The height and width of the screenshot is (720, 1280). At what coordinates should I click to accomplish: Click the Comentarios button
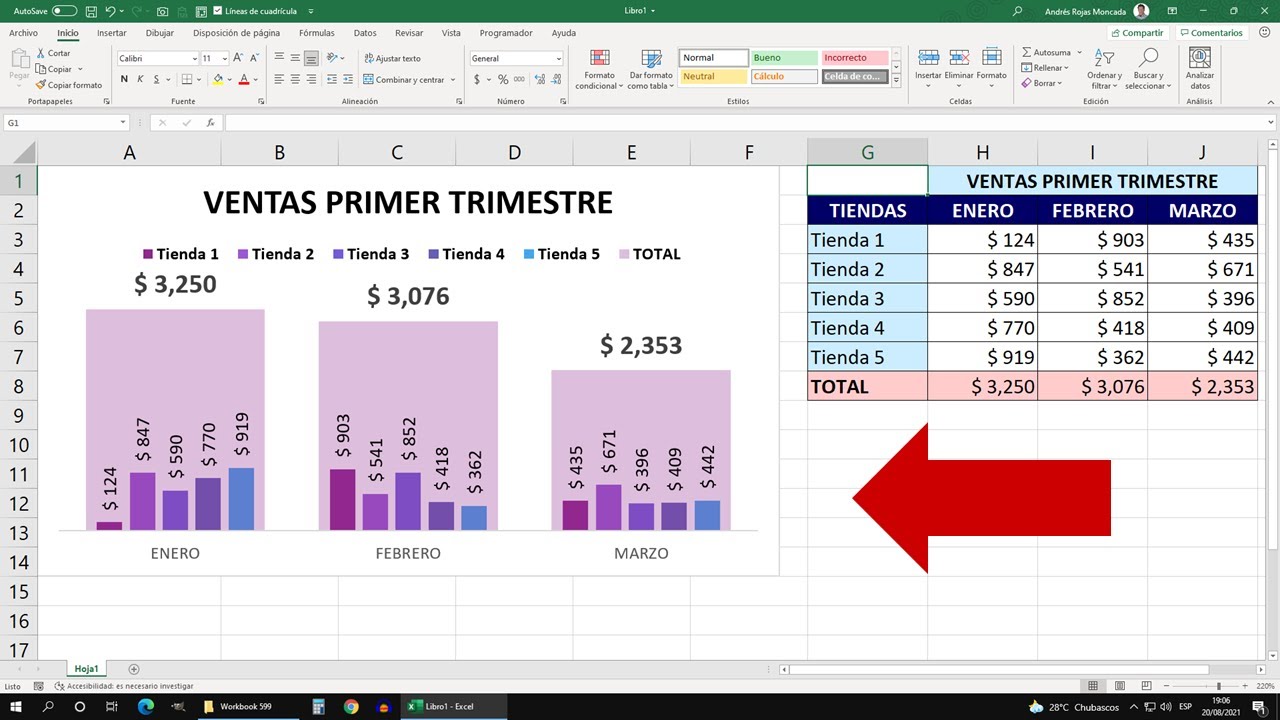(1210, 33)
